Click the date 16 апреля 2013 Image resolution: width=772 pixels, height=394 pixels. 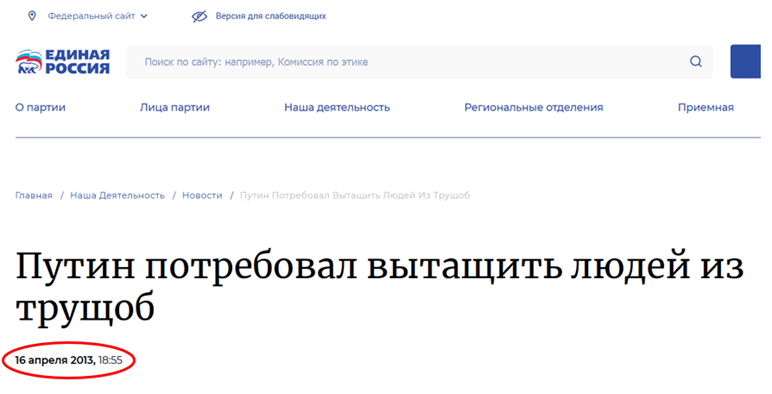[x=56, y=360]
